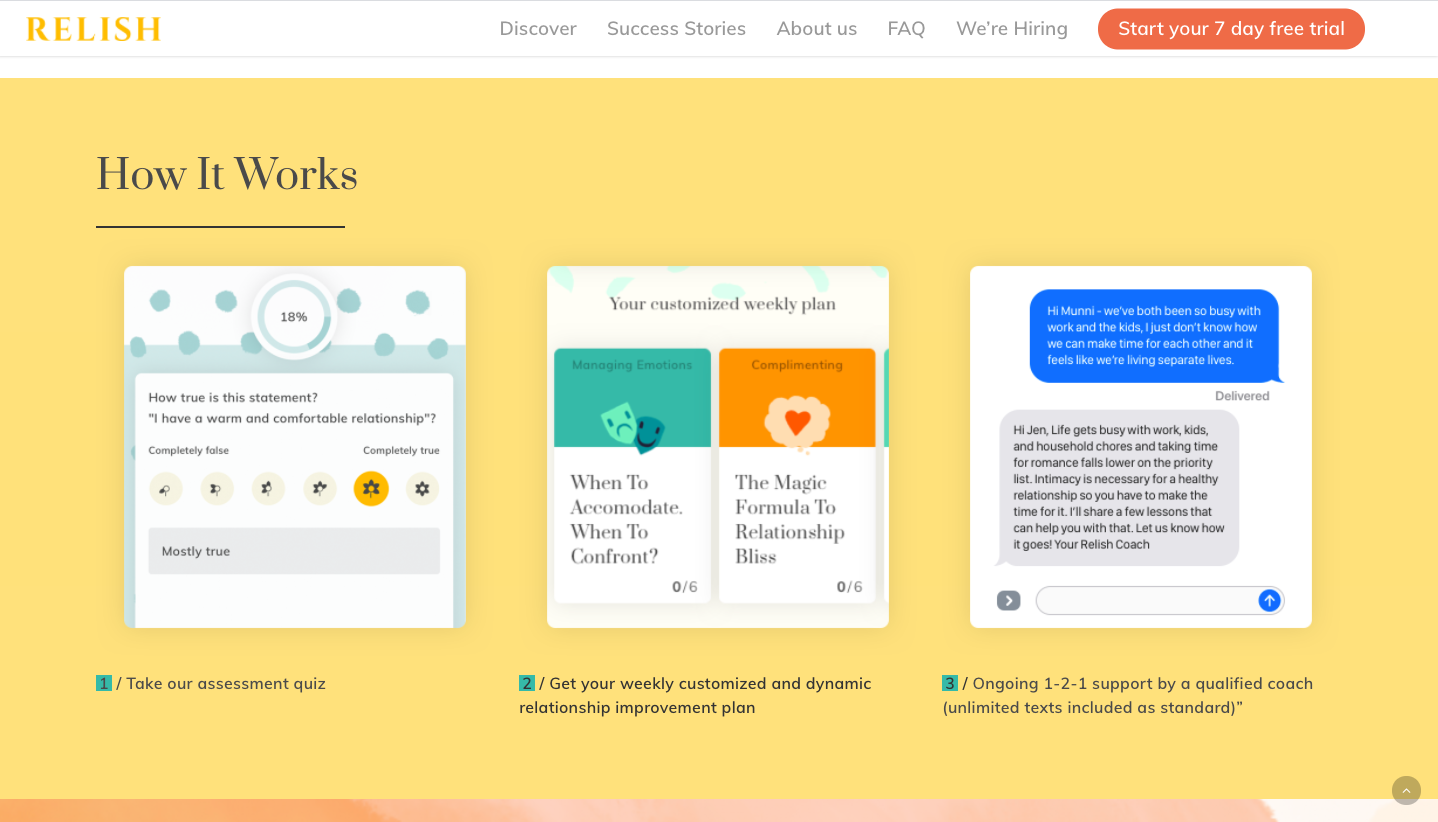Click the heart bubble icon in Complimenting card
This screenshot has height=822, width=1438.
(x=797, y=424)
